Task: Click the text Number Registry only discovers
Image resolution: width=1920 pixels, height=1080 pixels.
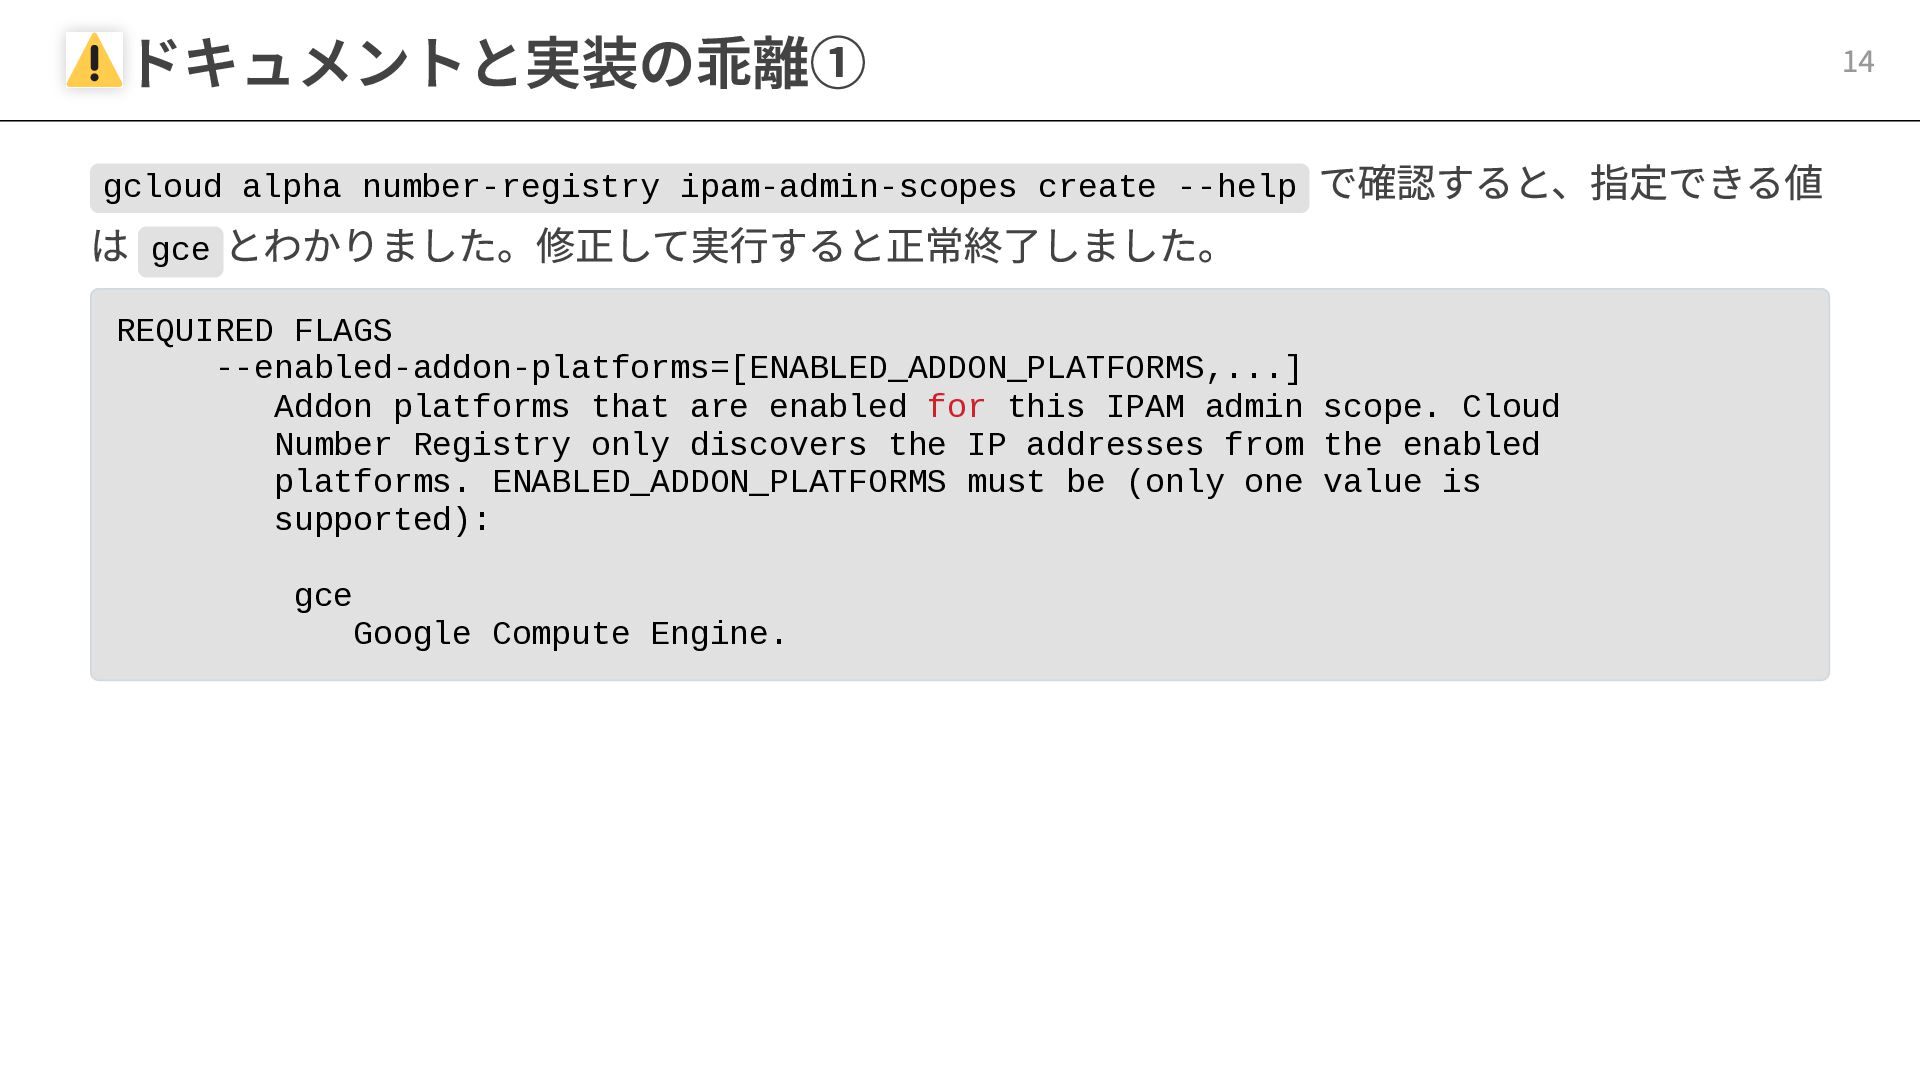Action: [x=570, y=445]
